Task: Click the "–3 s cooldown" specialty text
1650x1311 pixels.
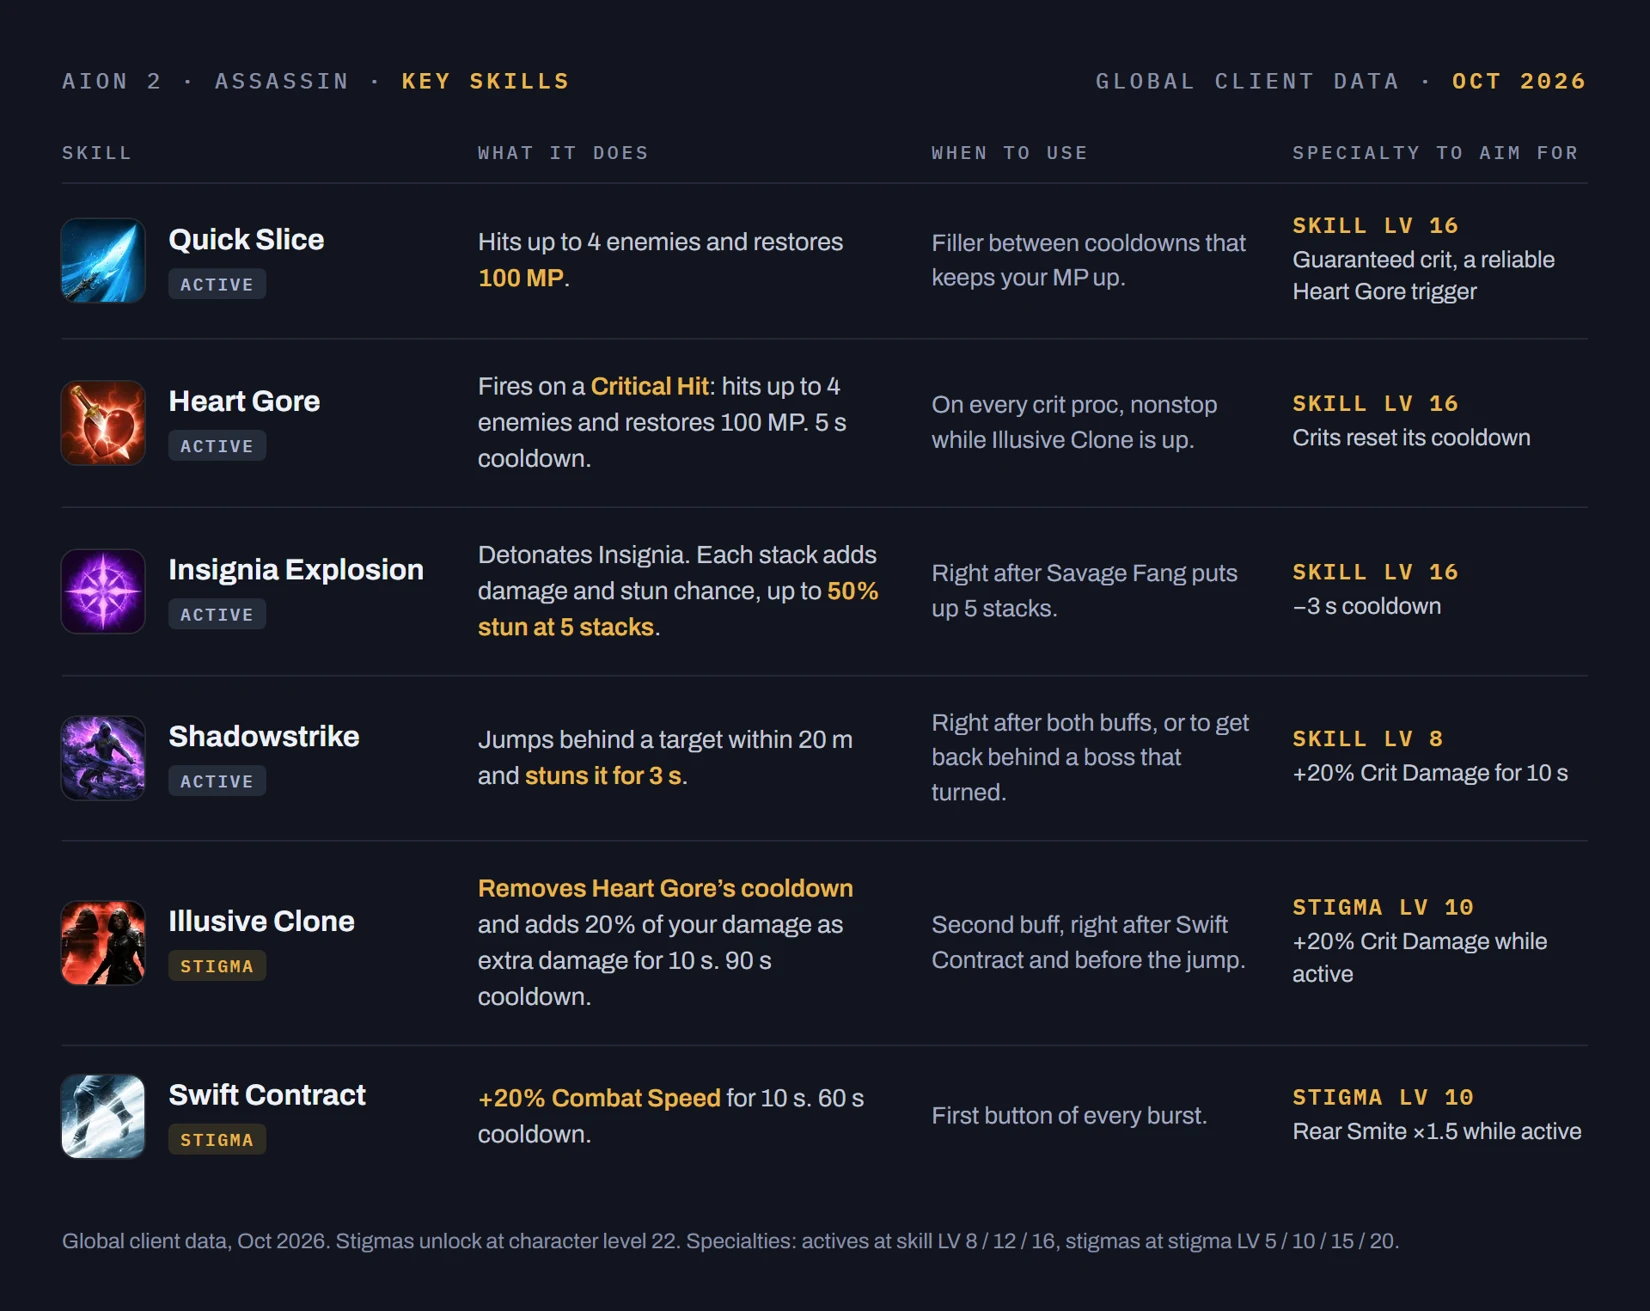Action: coord(1367,607)
